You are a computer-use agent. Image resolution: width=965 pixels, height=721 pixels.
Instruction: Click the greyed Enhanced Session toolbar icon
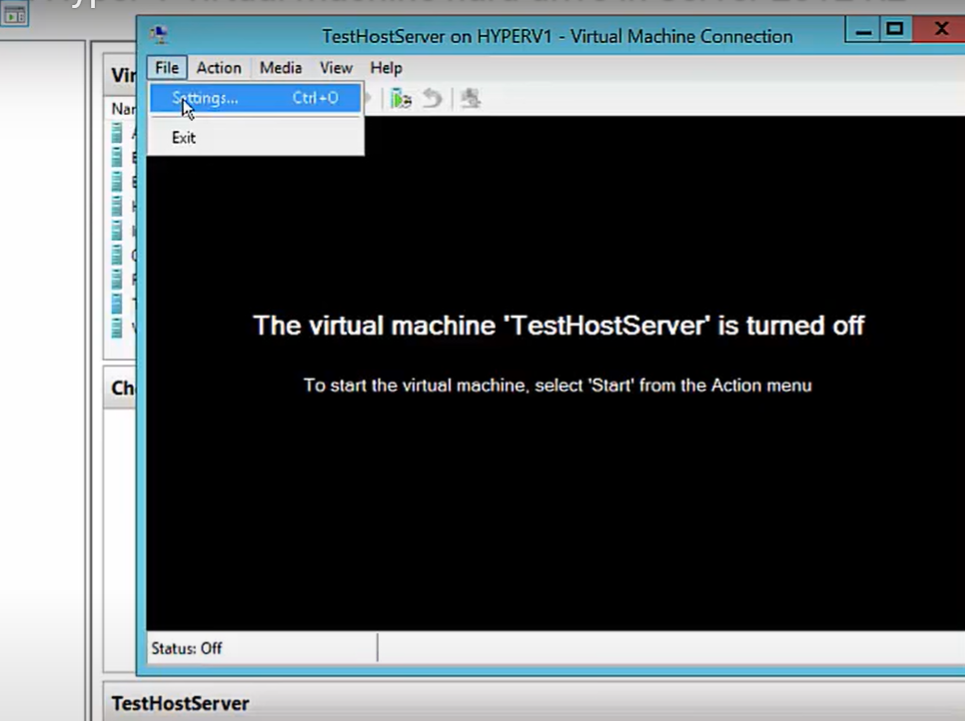[471, 98]
